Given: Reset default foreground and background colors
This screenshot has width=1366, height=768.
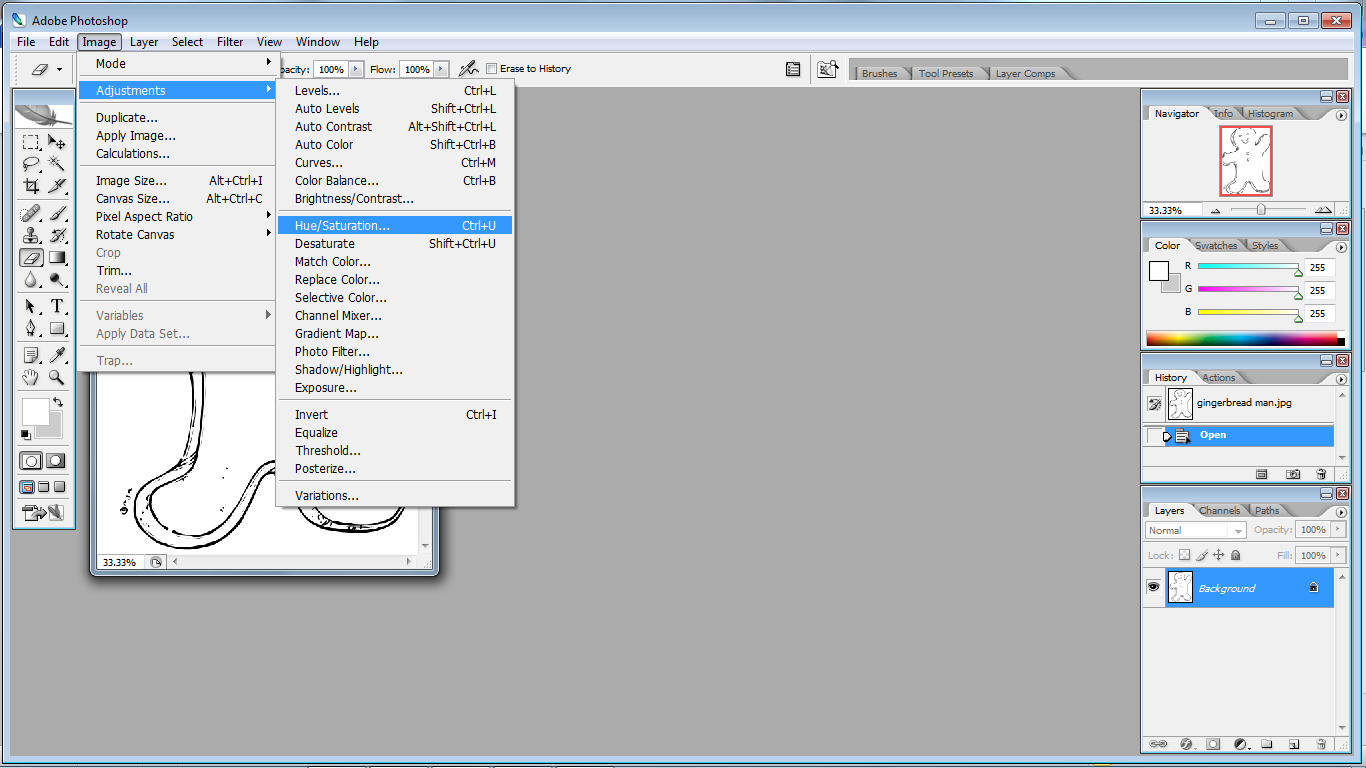Looking at the screenshot, I should point(26,435).
